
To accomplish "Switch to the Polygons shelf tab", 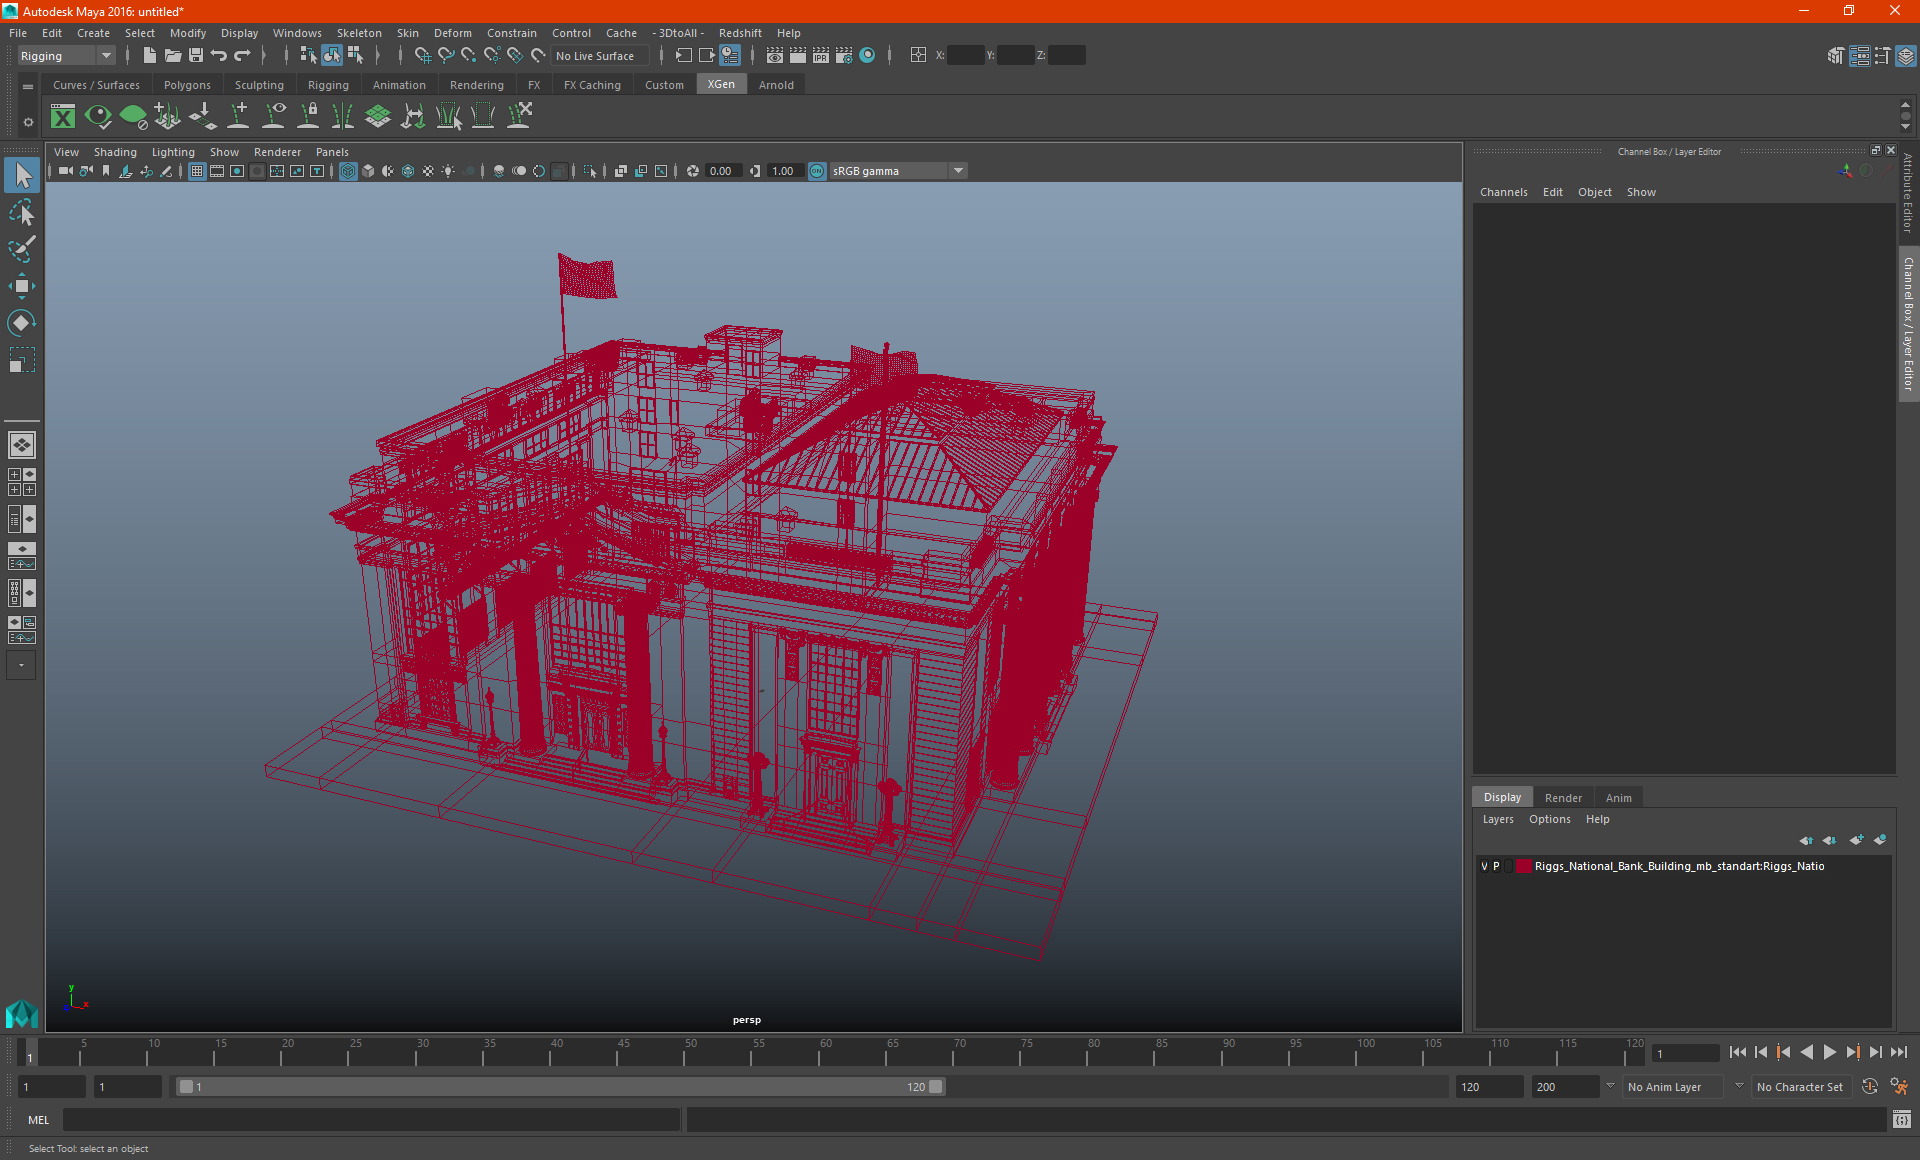I will [x=187, y=85].
